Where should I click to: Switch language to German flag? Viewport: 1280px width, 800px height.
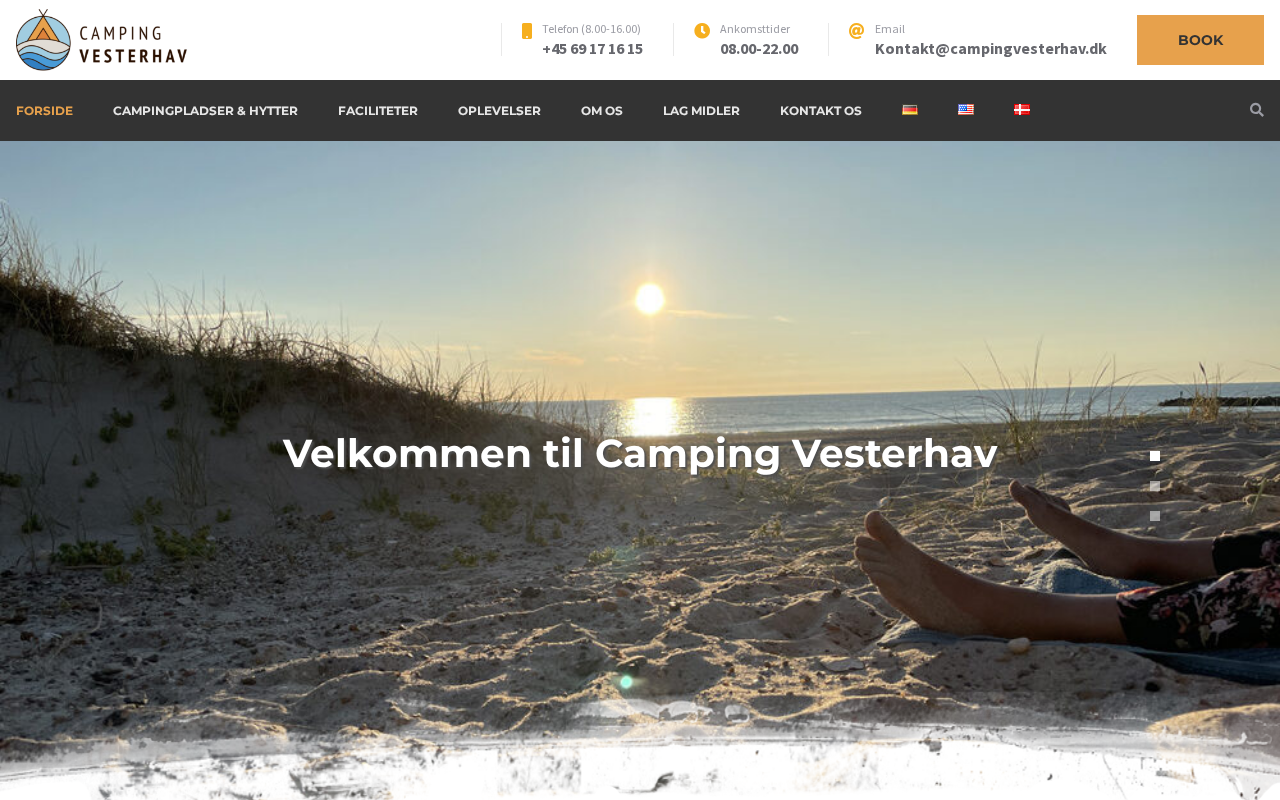pos(910,110)
